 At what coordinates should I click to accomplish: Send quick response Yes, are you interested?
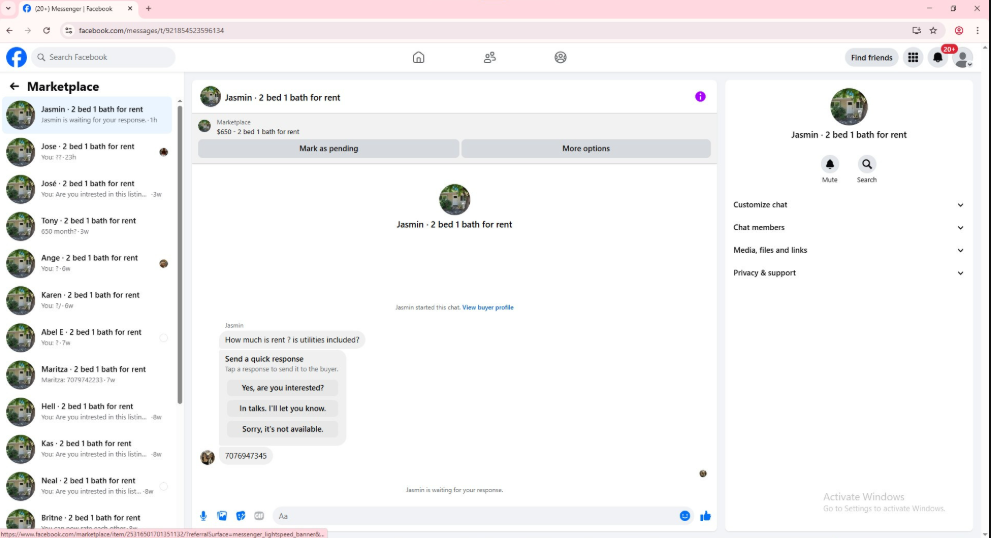(x=283, y=388)
